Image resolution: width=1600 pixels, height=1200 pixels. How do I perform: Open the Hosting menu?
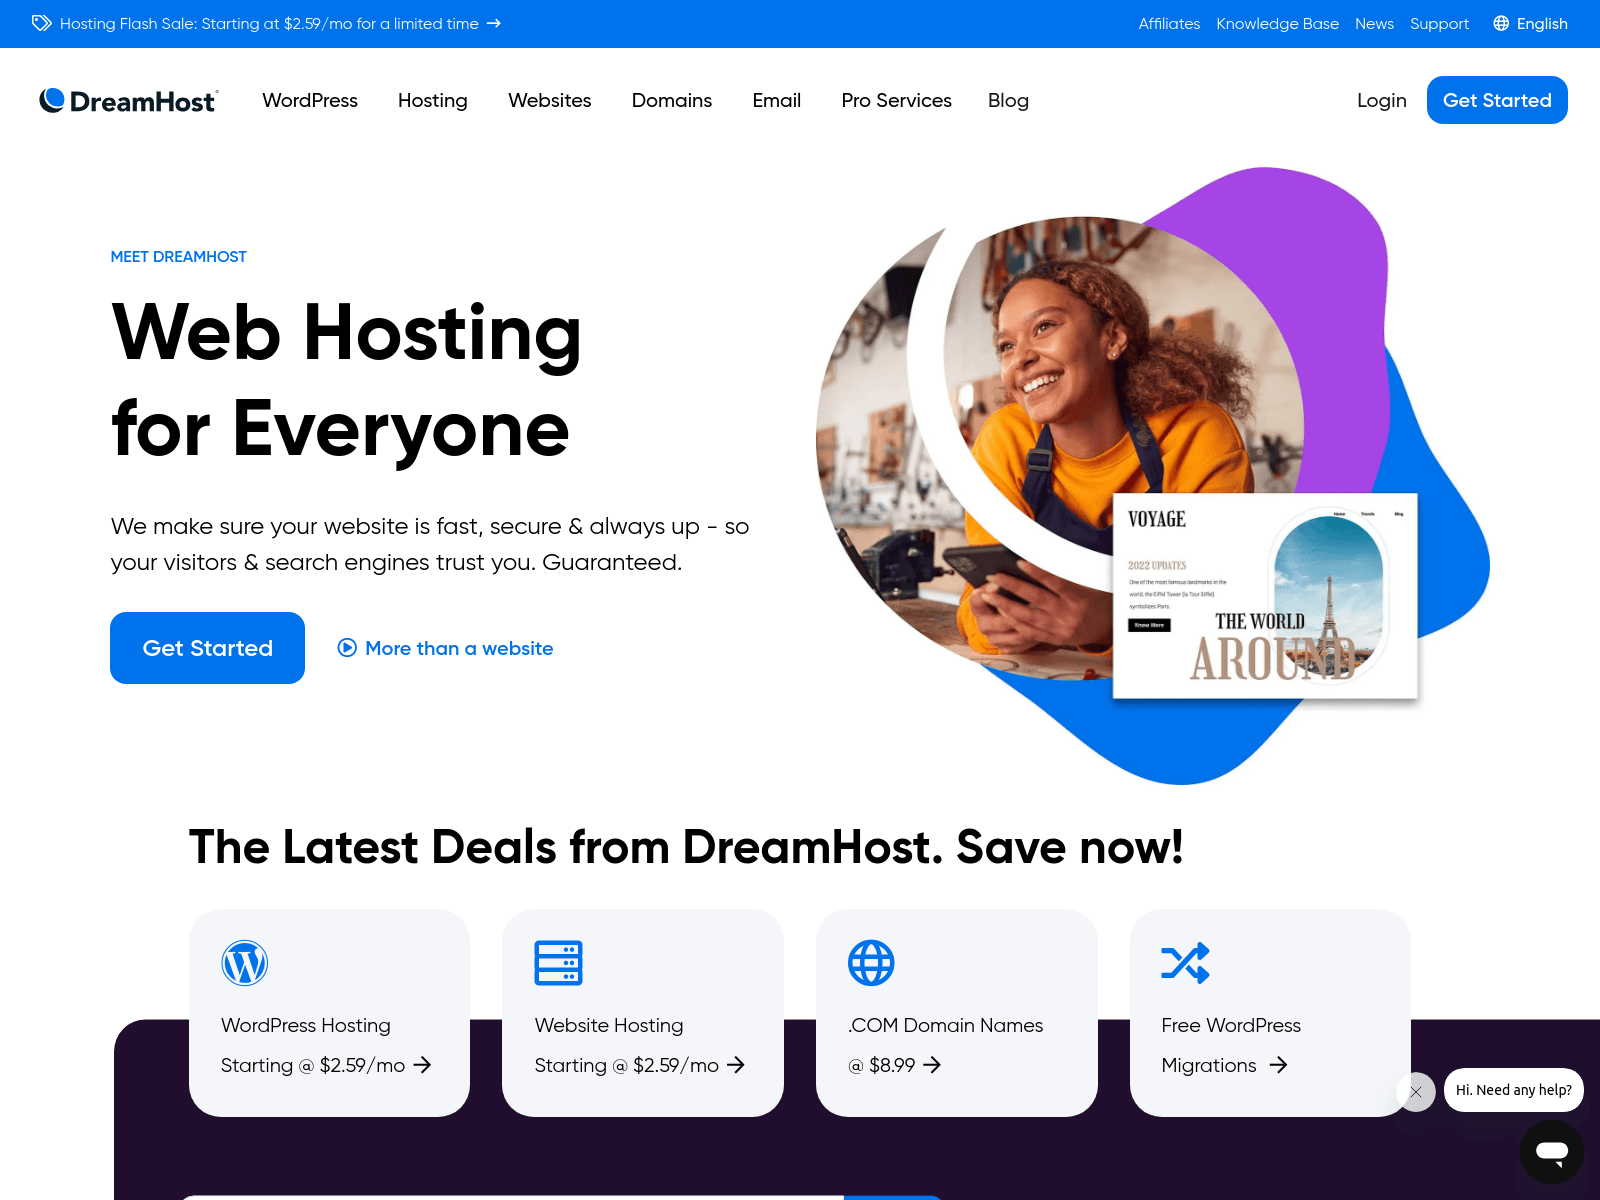tap(433, 100)
